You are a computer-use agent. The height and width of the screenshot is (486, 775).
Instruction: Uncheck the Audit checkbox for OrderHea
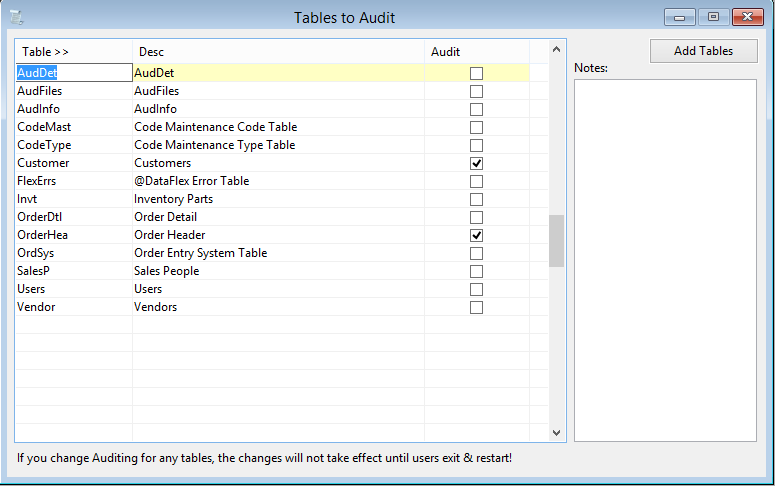point(476,235)
